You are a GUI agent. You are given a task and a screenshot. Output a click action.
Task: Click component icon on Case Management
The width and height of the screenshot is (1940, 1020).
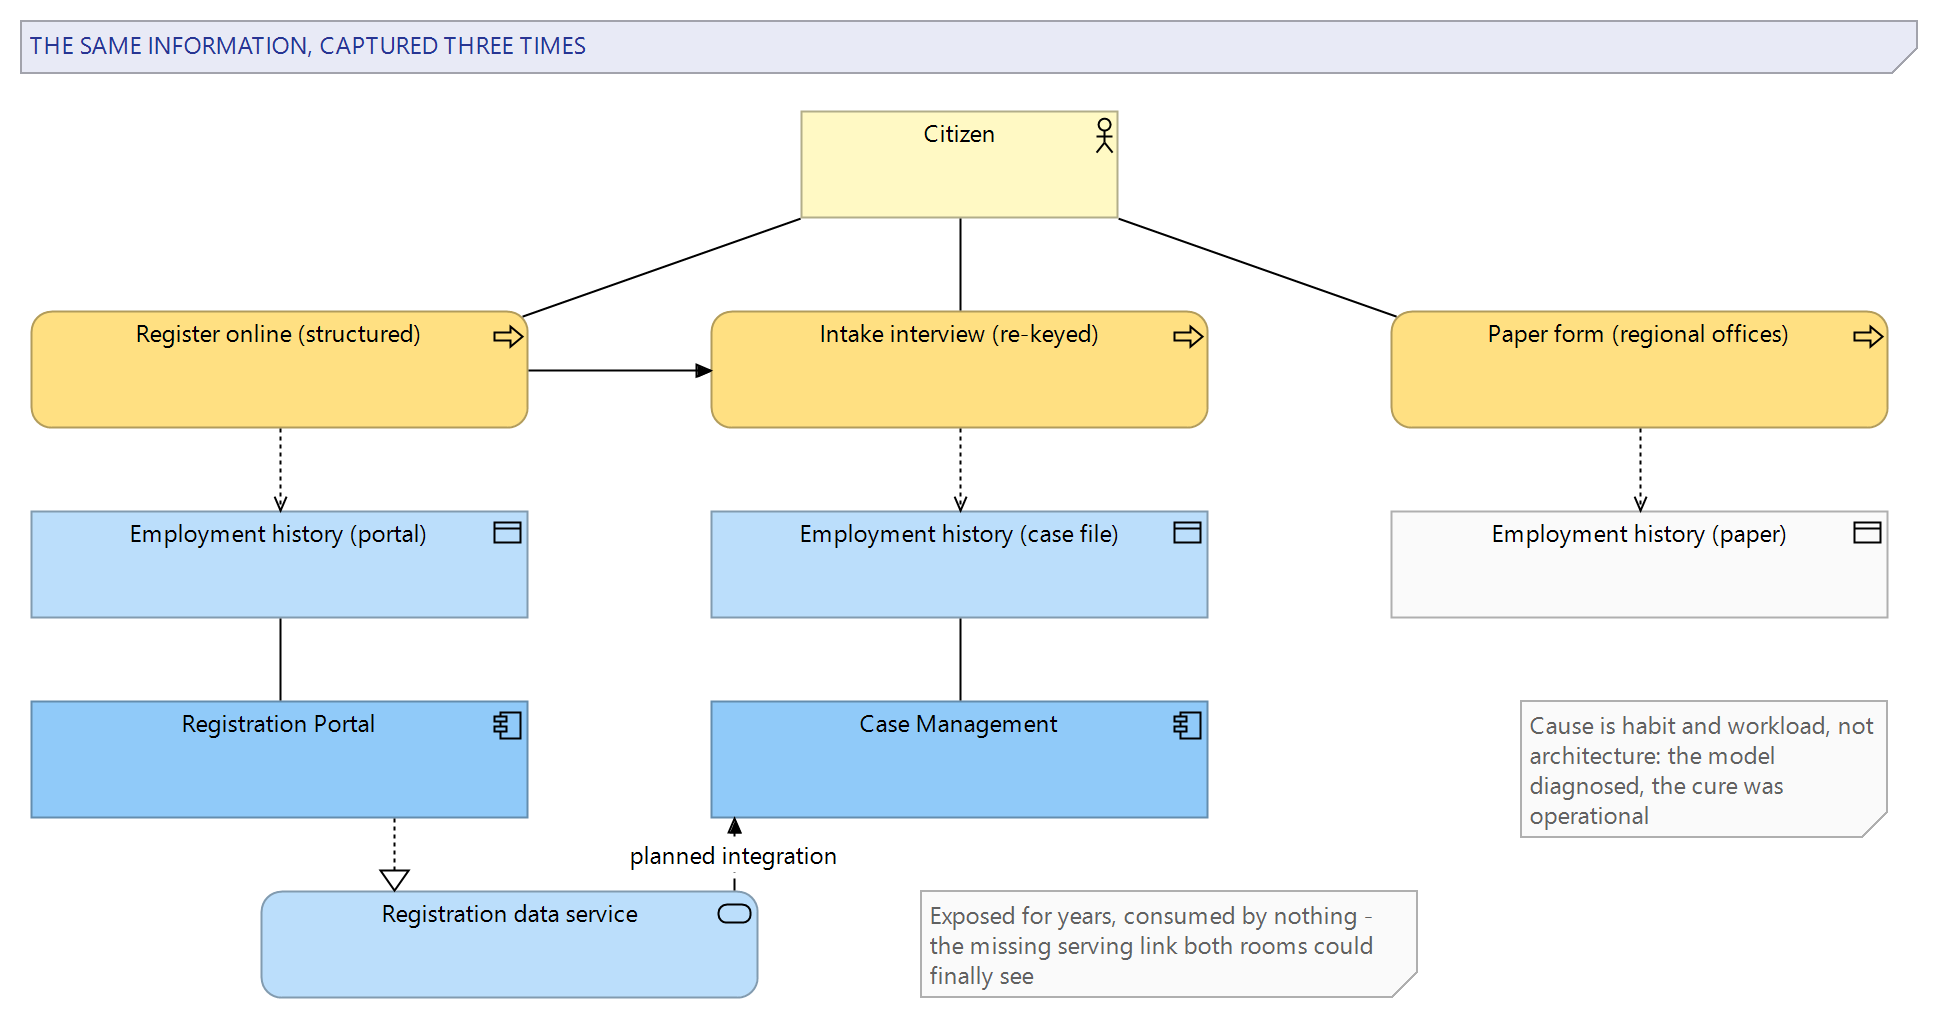tap(1188, 725)
